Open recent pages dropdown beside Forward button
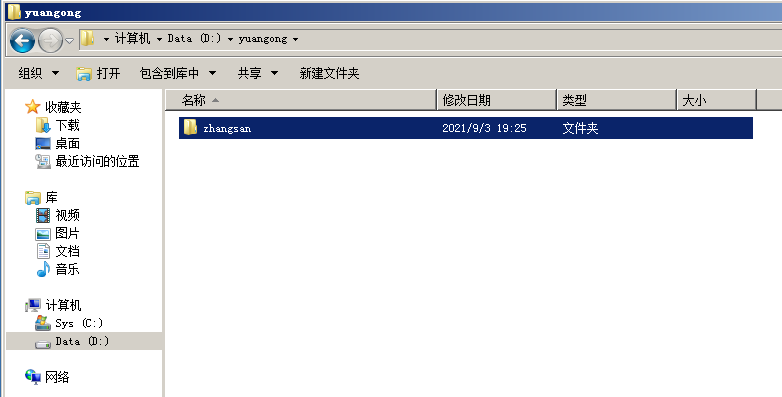 click(70, 41)
